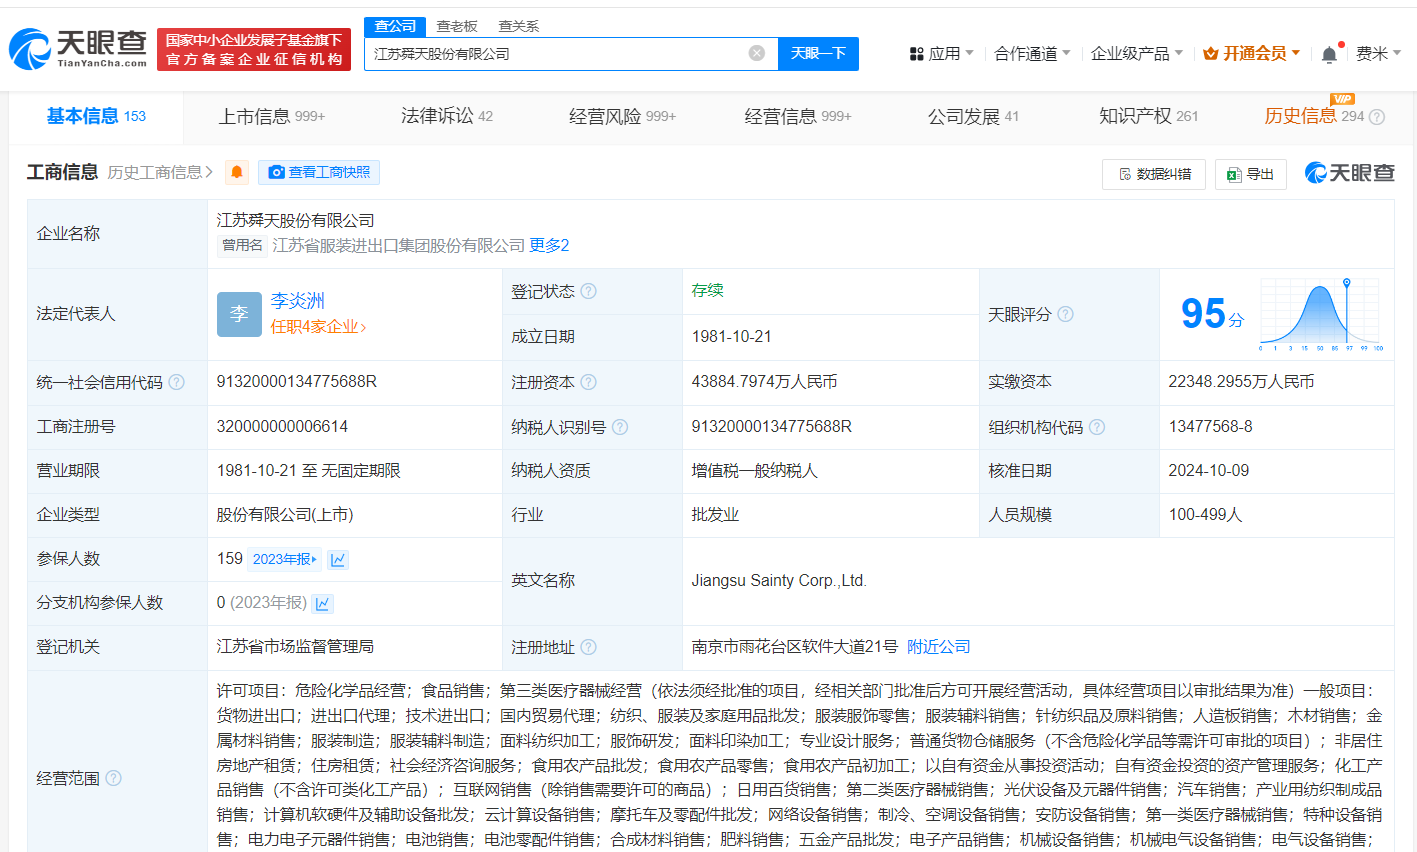This screenshot has width=1417, height=852.
Task: Select the 查公司 search tab
Action: 395,26
